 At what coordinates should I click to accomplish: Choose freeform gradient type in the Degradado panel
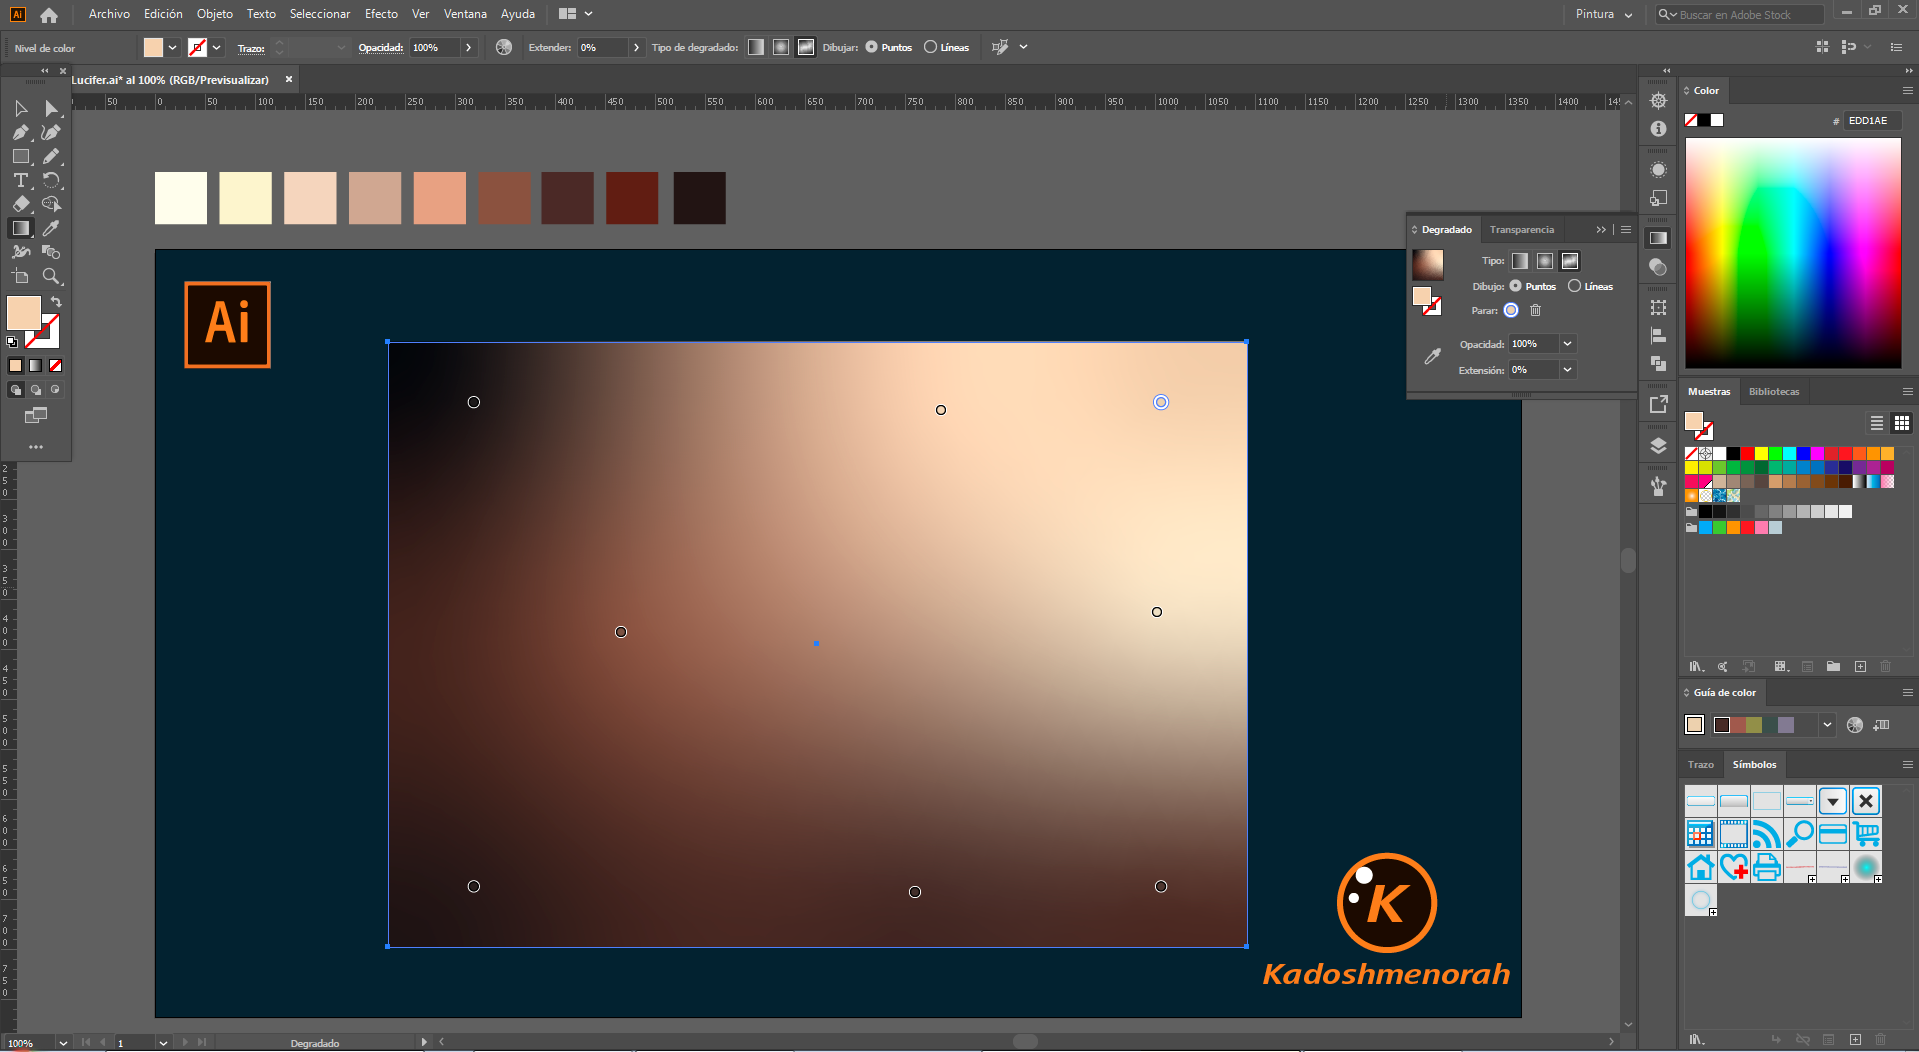[1570, 261]
